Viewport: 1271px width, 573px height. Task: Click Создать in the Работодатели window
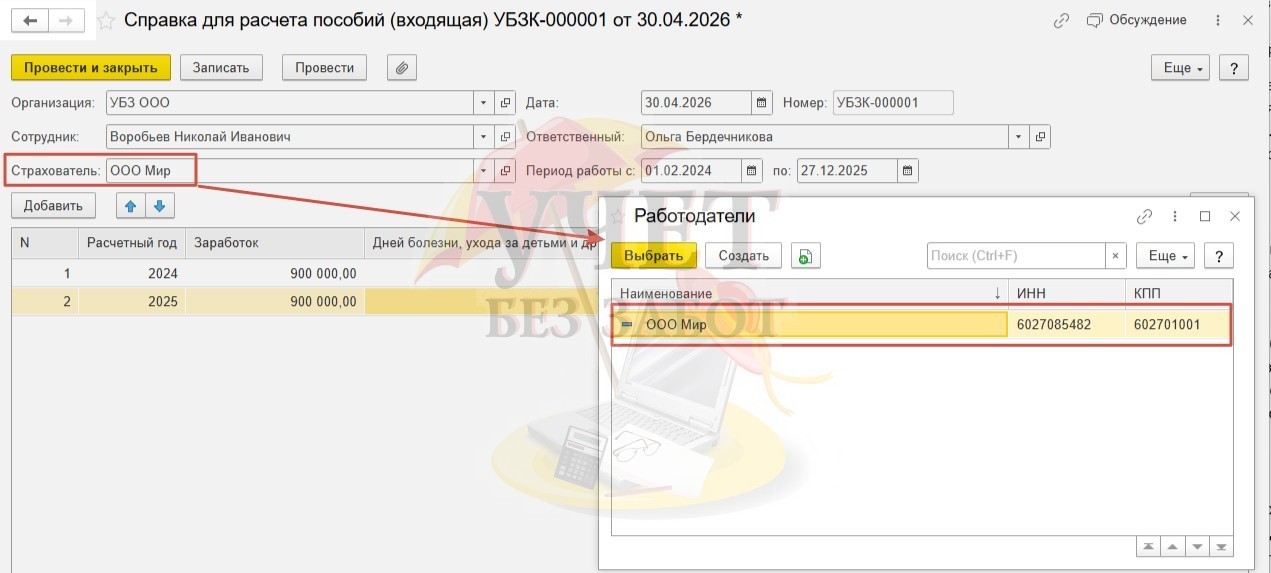pos(744,256)
